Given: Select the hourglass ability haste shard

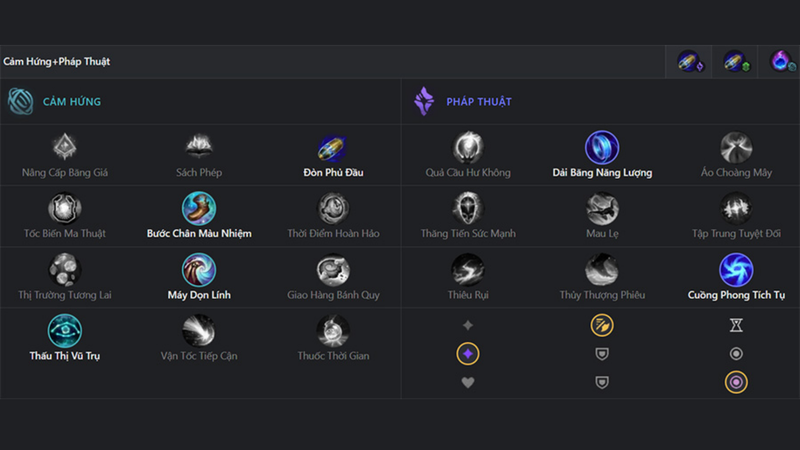Looking at the screenshot, I should click(x=736, y=325).
